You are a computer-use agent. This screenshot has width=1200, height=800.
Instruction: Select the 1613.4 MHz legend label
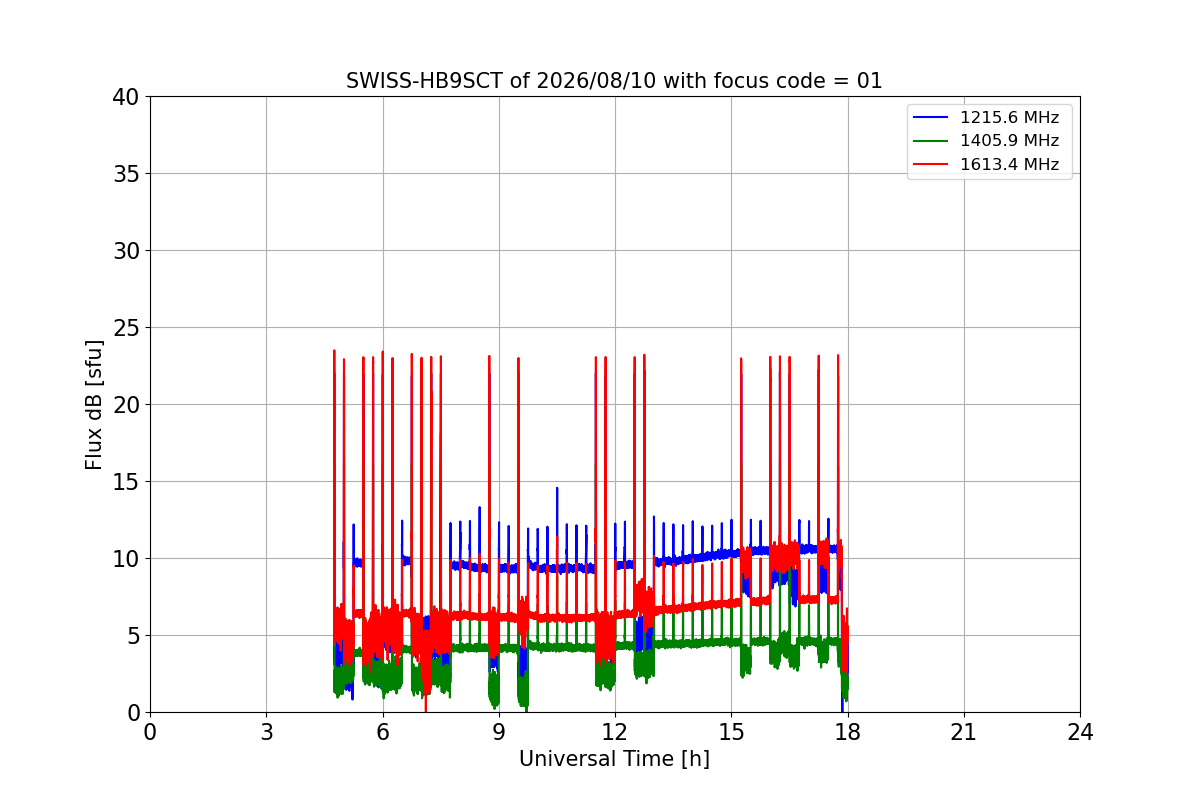1009,165
